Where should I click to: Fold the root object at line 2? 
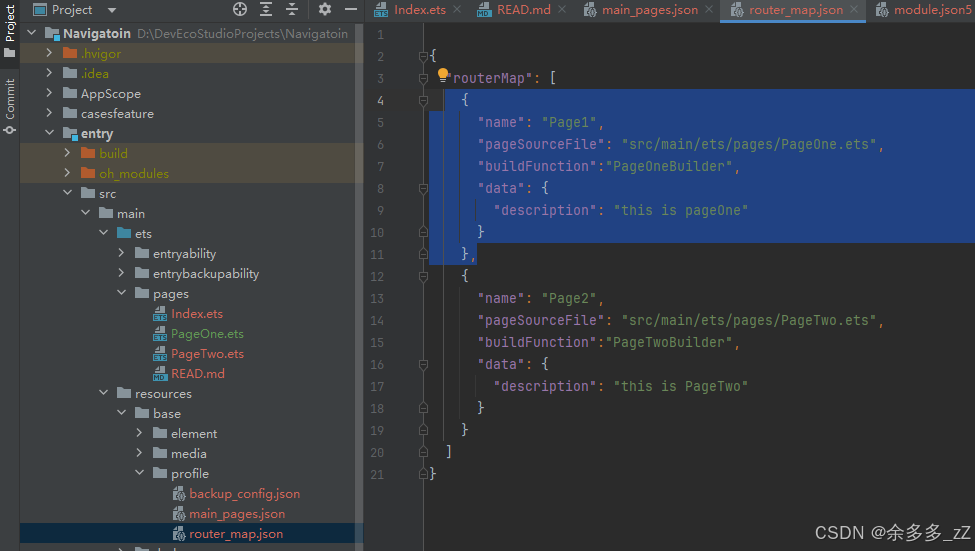423,57
